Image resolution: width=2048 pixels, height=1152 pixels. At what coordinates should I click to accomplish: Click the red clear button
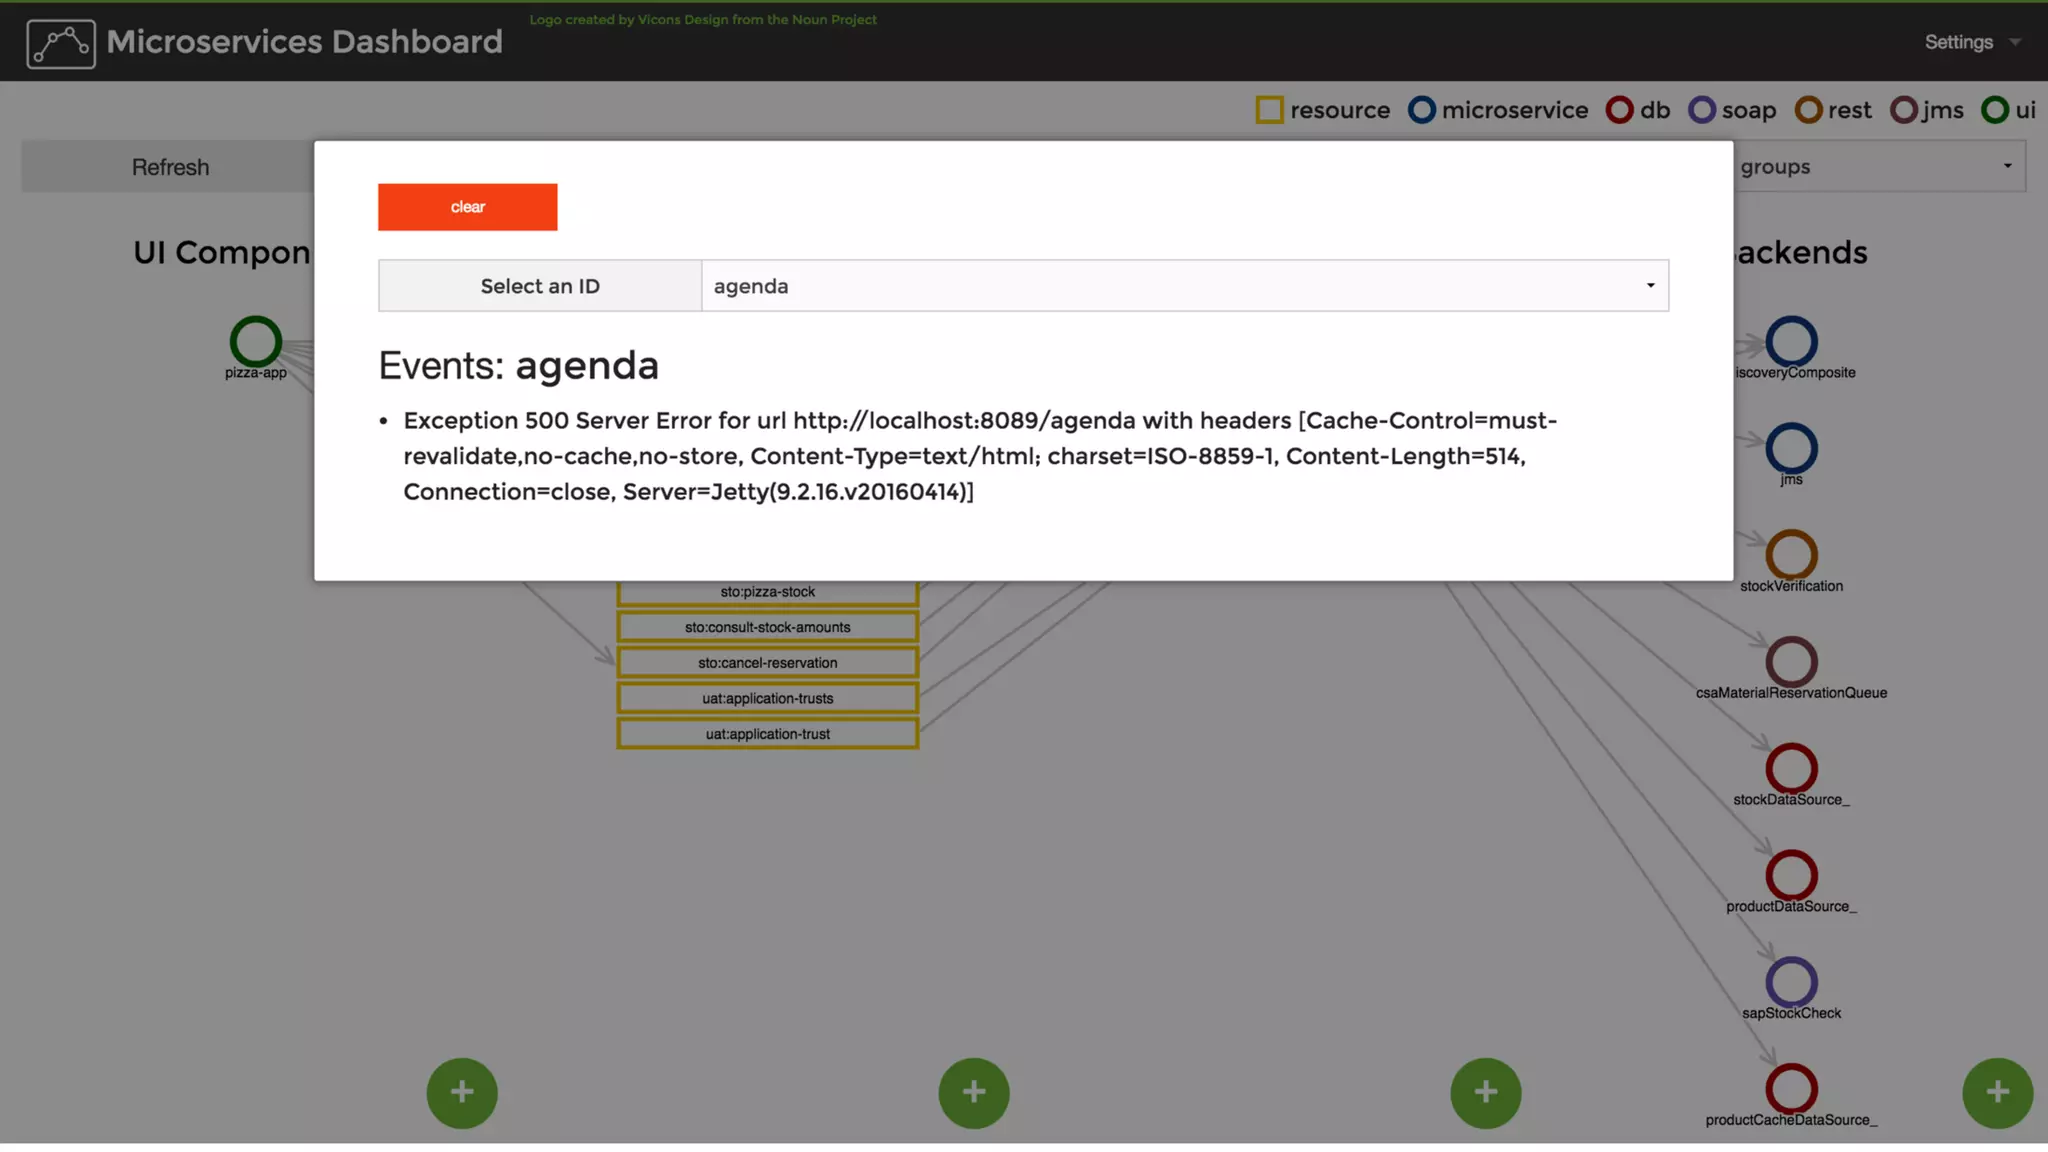(x=467, y=207)
